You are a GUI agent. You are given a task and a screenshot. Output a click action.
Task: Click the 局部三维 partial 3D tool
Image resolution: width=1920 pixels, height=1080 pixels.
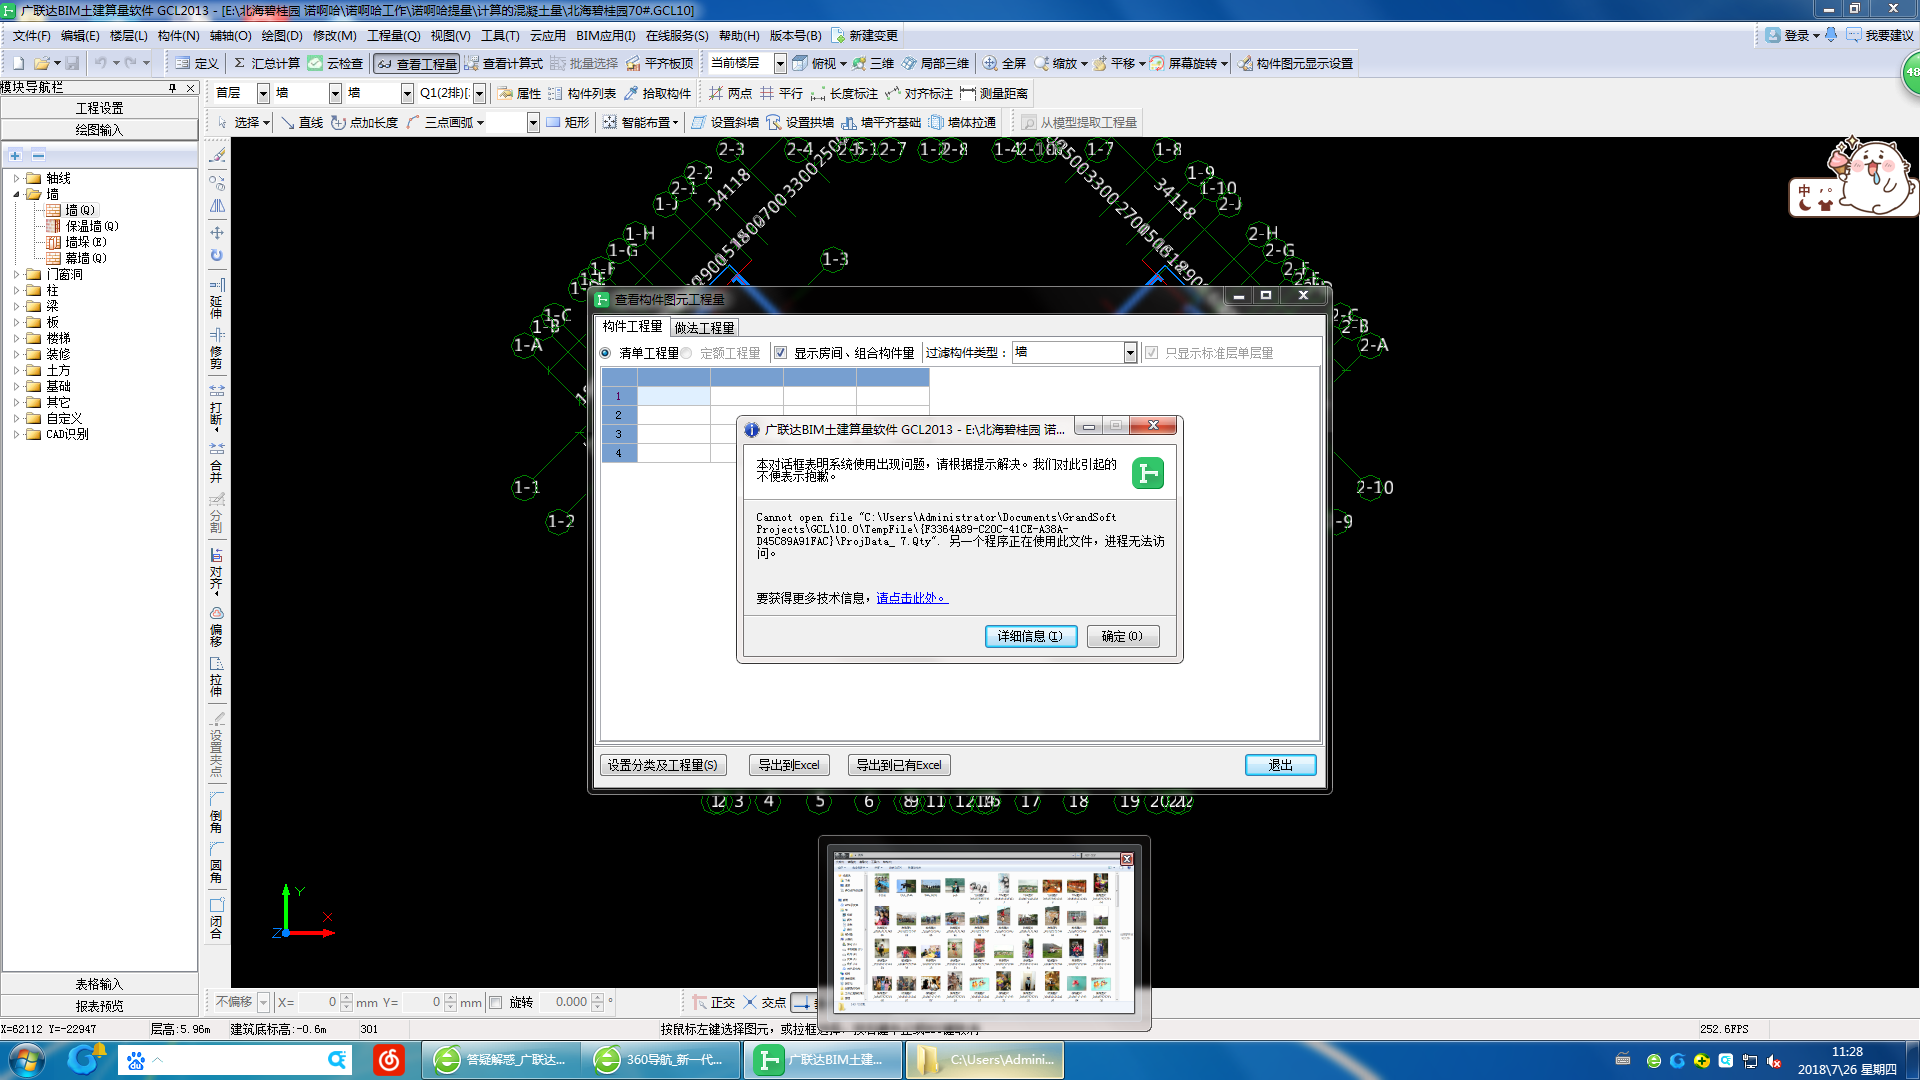click(x=936, y=63)
